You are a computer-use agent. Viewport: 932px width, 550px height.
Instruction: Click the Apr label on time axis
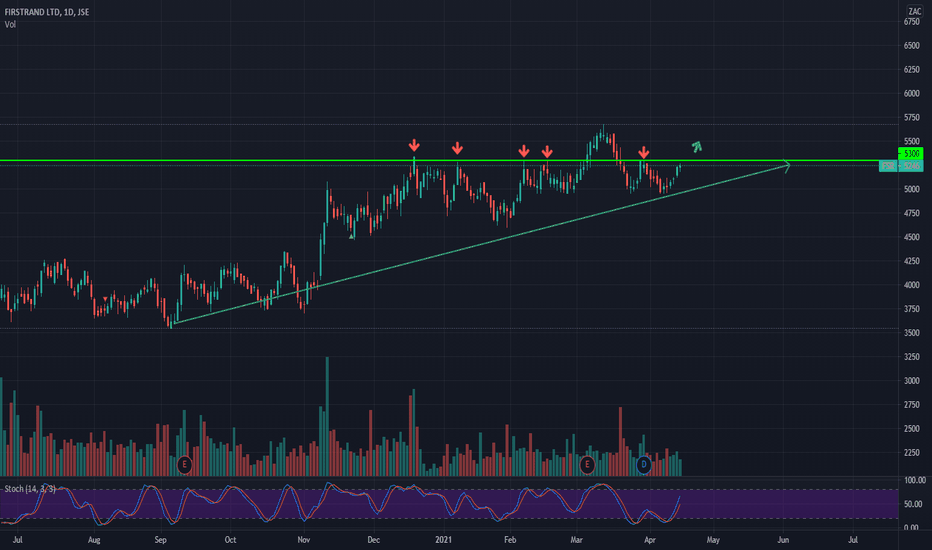(x=650, y=540)
